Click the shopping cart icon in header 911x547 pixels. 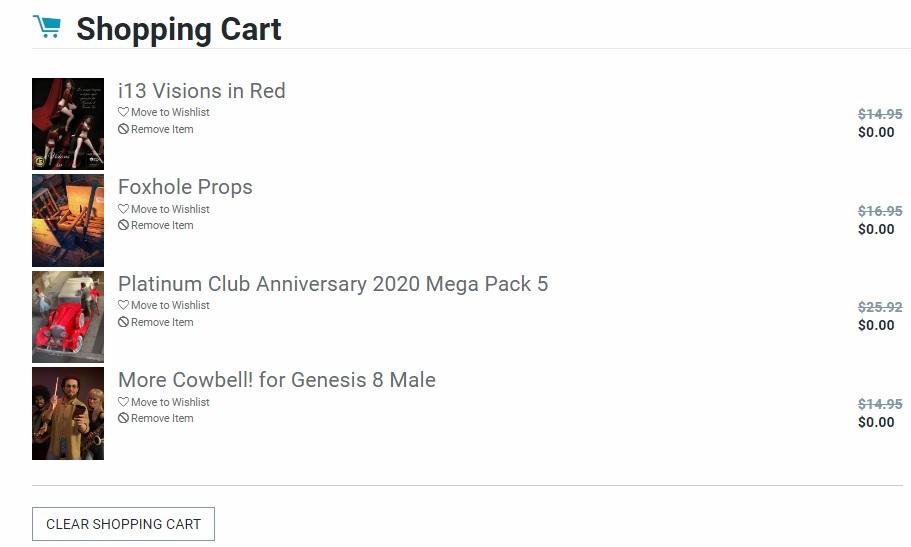tap(46, 27)
